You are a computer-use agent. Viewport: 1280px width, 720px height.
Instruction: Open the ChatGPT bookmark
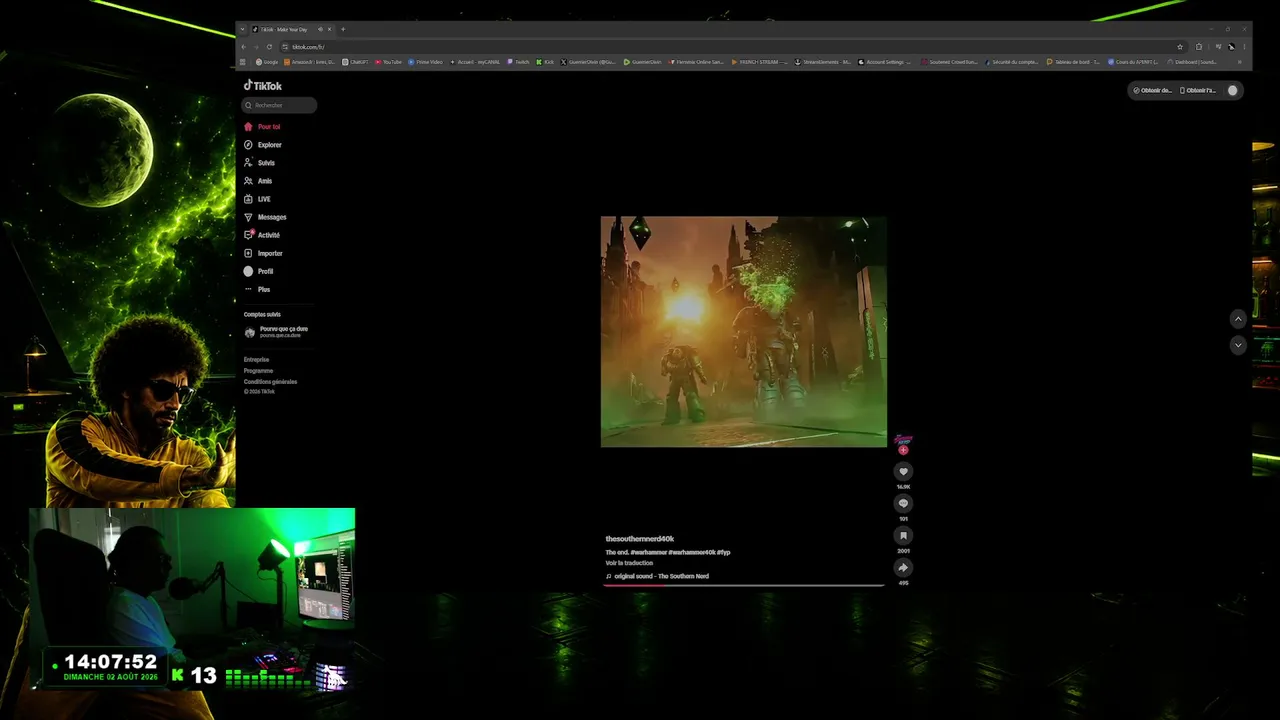355,62
